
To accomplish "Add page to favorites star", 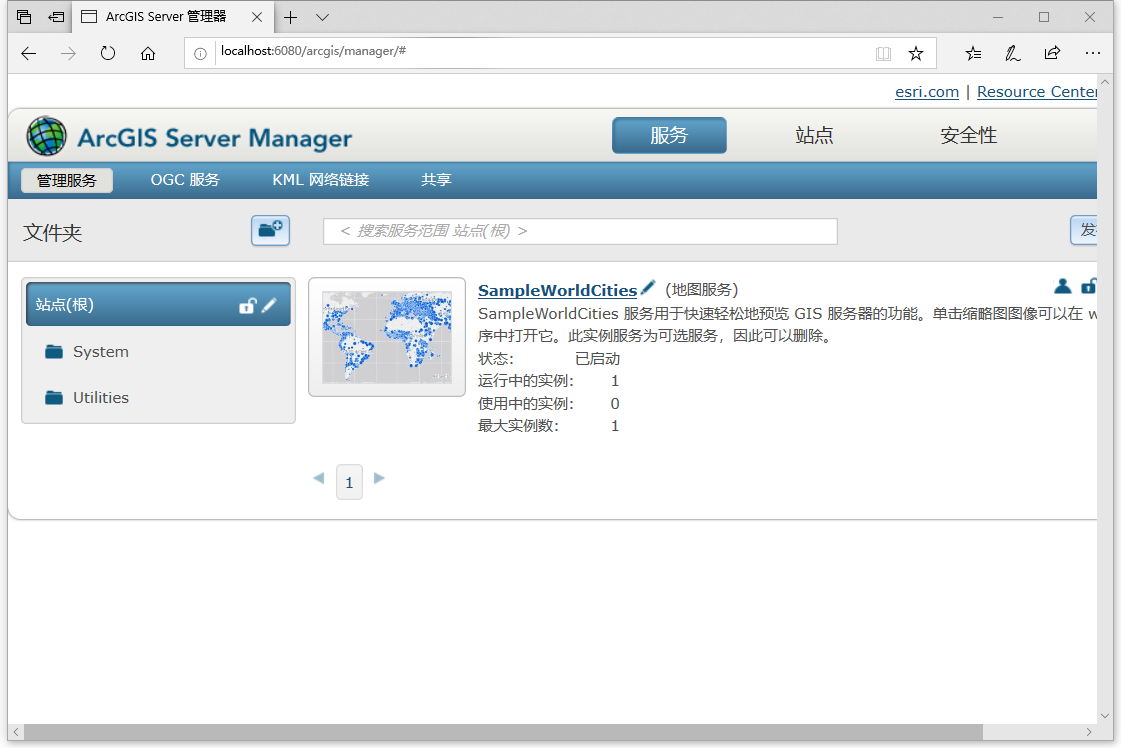I will (916, 54).
